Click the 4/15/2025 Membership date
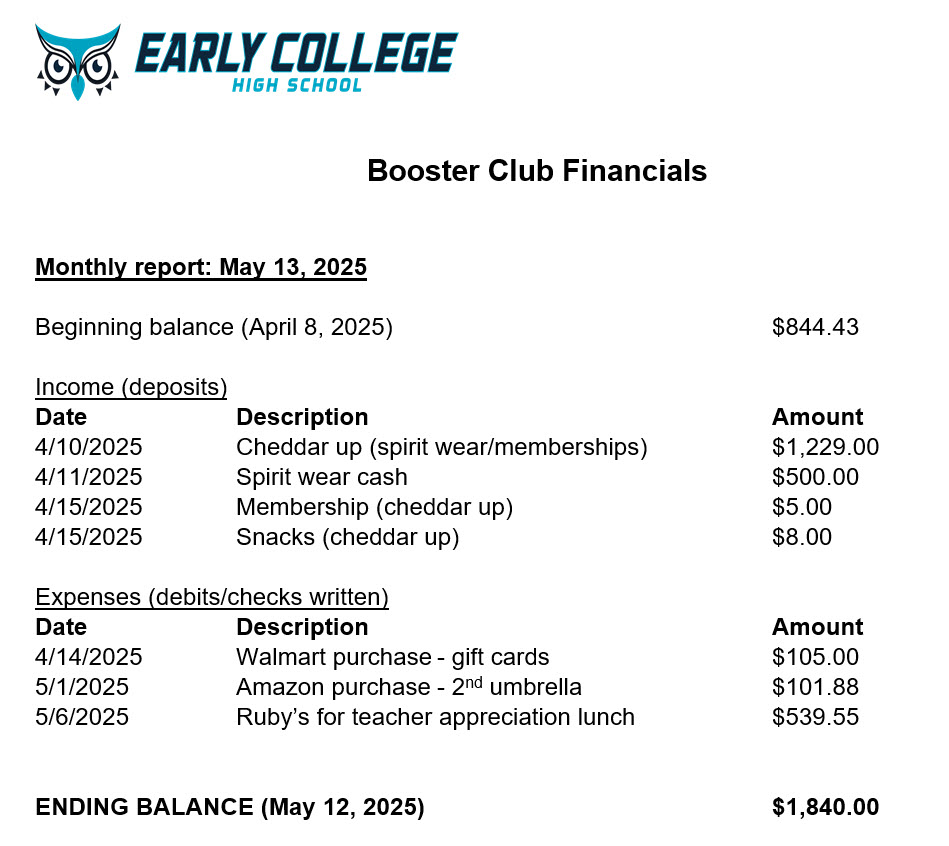 [x=88, y=507]
